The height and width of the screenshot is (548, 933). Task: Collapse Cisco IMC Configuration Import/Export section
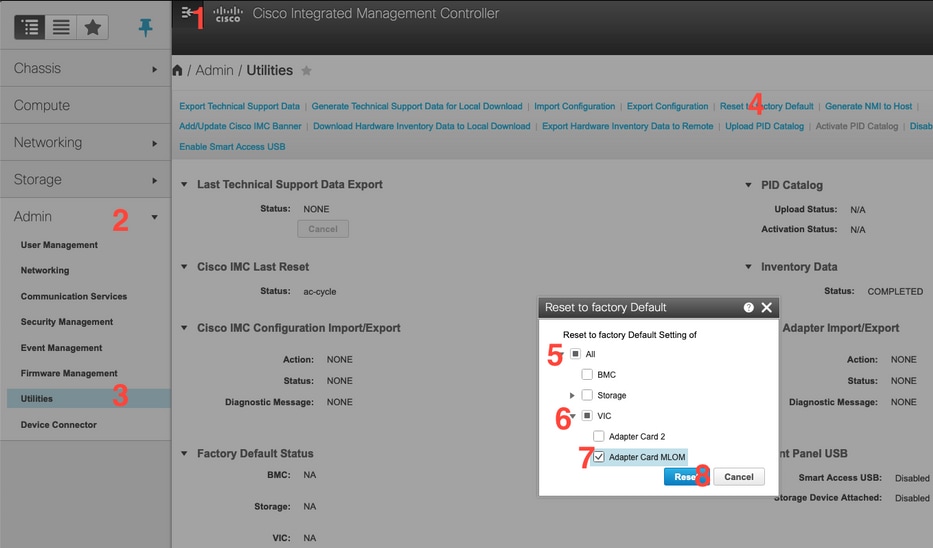click(x=184, y=328)
